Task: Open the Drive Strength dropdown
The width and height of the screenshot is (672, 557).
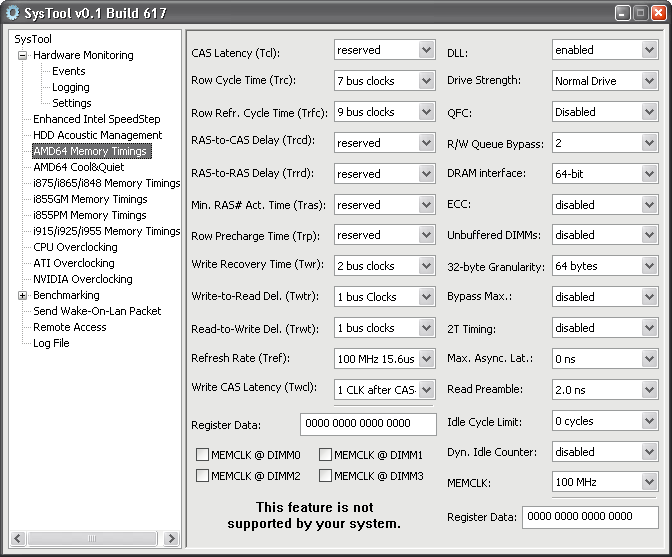Action: click(x=649, y=81)
